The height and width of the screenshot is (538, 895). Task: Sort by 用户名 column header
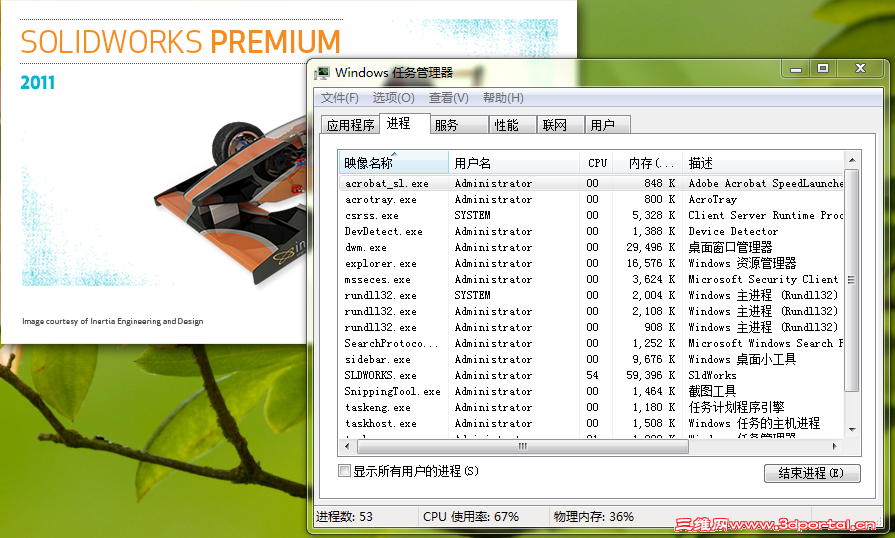click(514, 163)
